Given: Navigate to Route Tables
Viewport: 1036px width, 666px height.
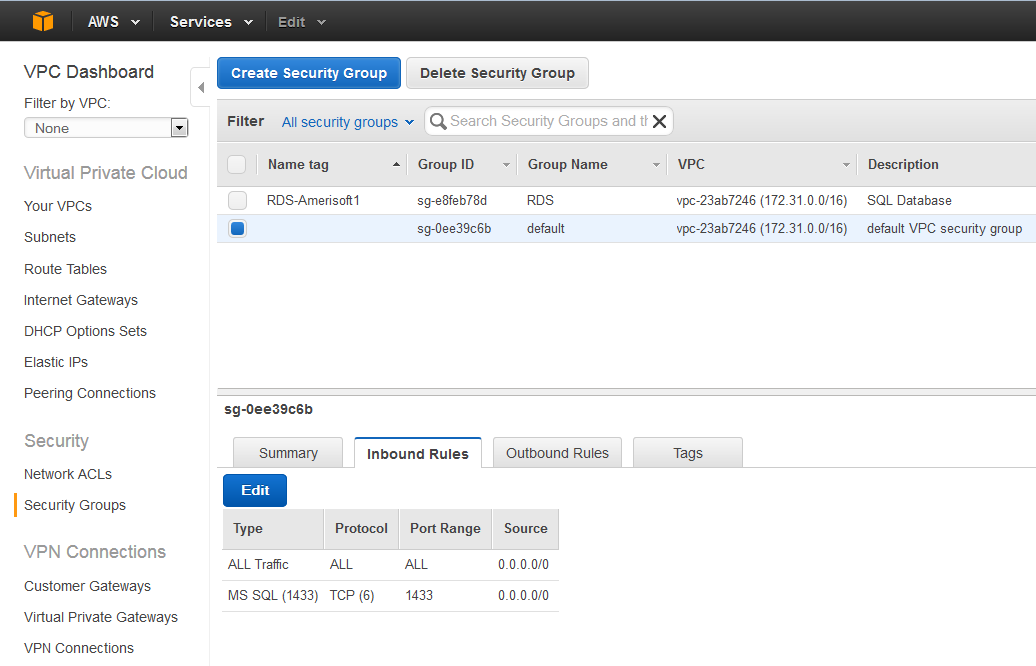Looking at the screenshot, I should [x=65, y=269].
